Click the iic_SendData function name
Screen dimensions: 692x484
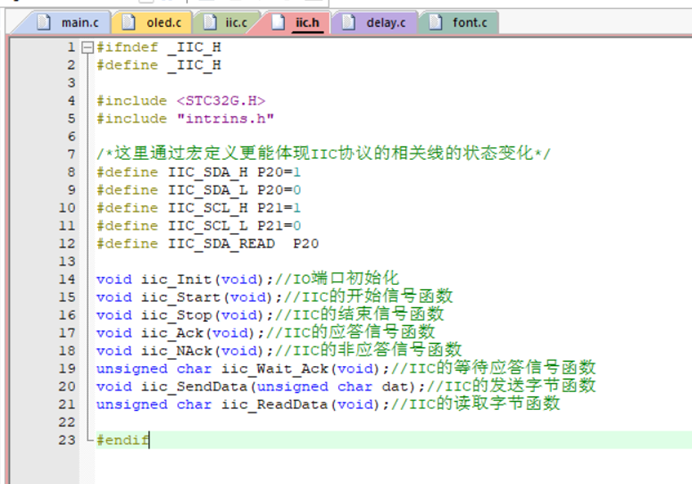[x=190, y=386]
